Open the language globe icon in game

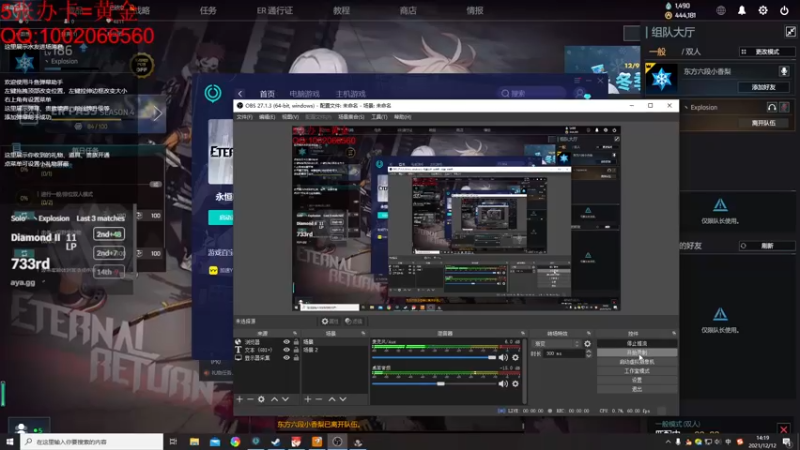tap(720, 10)
